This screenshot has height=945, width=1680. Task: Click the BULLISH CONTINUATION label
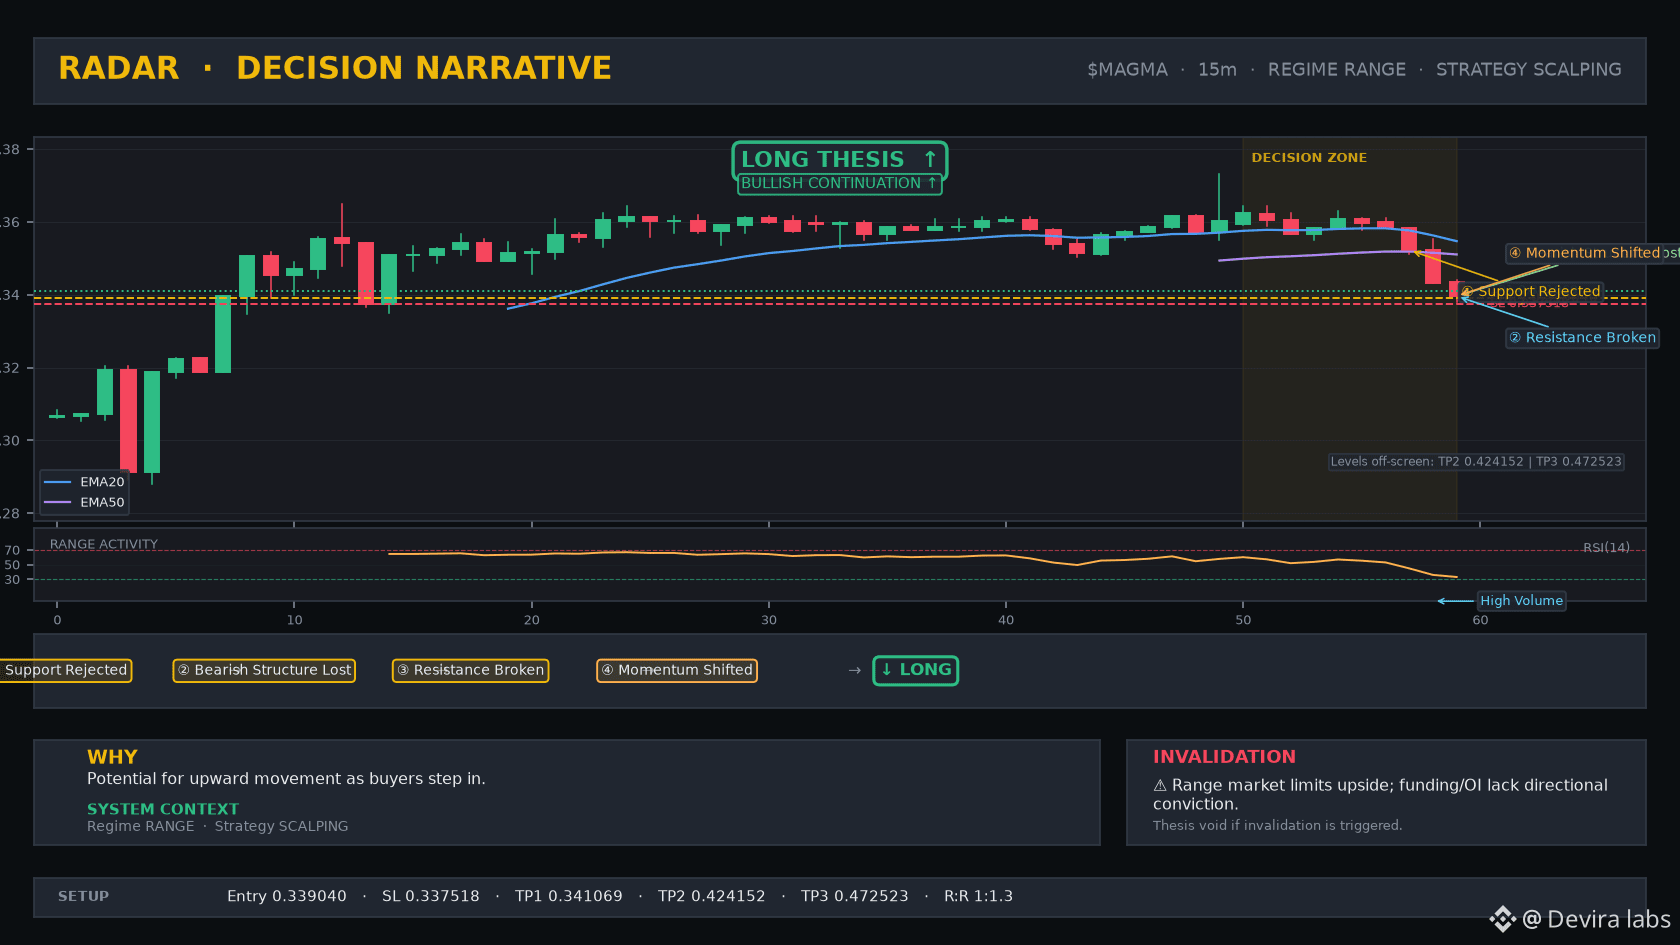[839, 183]
